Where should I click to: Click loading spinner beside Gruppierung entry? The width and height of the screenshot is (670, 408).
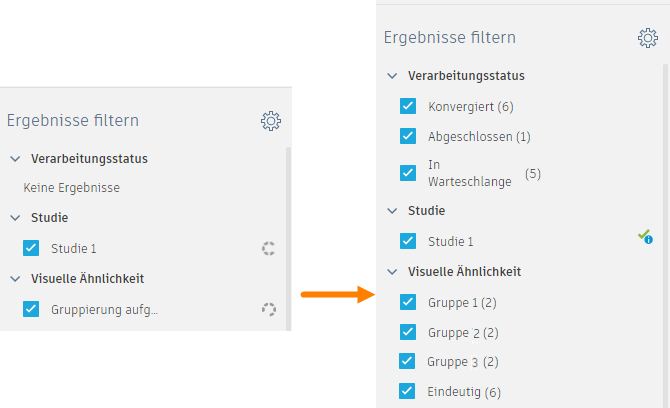coord(268,309)
